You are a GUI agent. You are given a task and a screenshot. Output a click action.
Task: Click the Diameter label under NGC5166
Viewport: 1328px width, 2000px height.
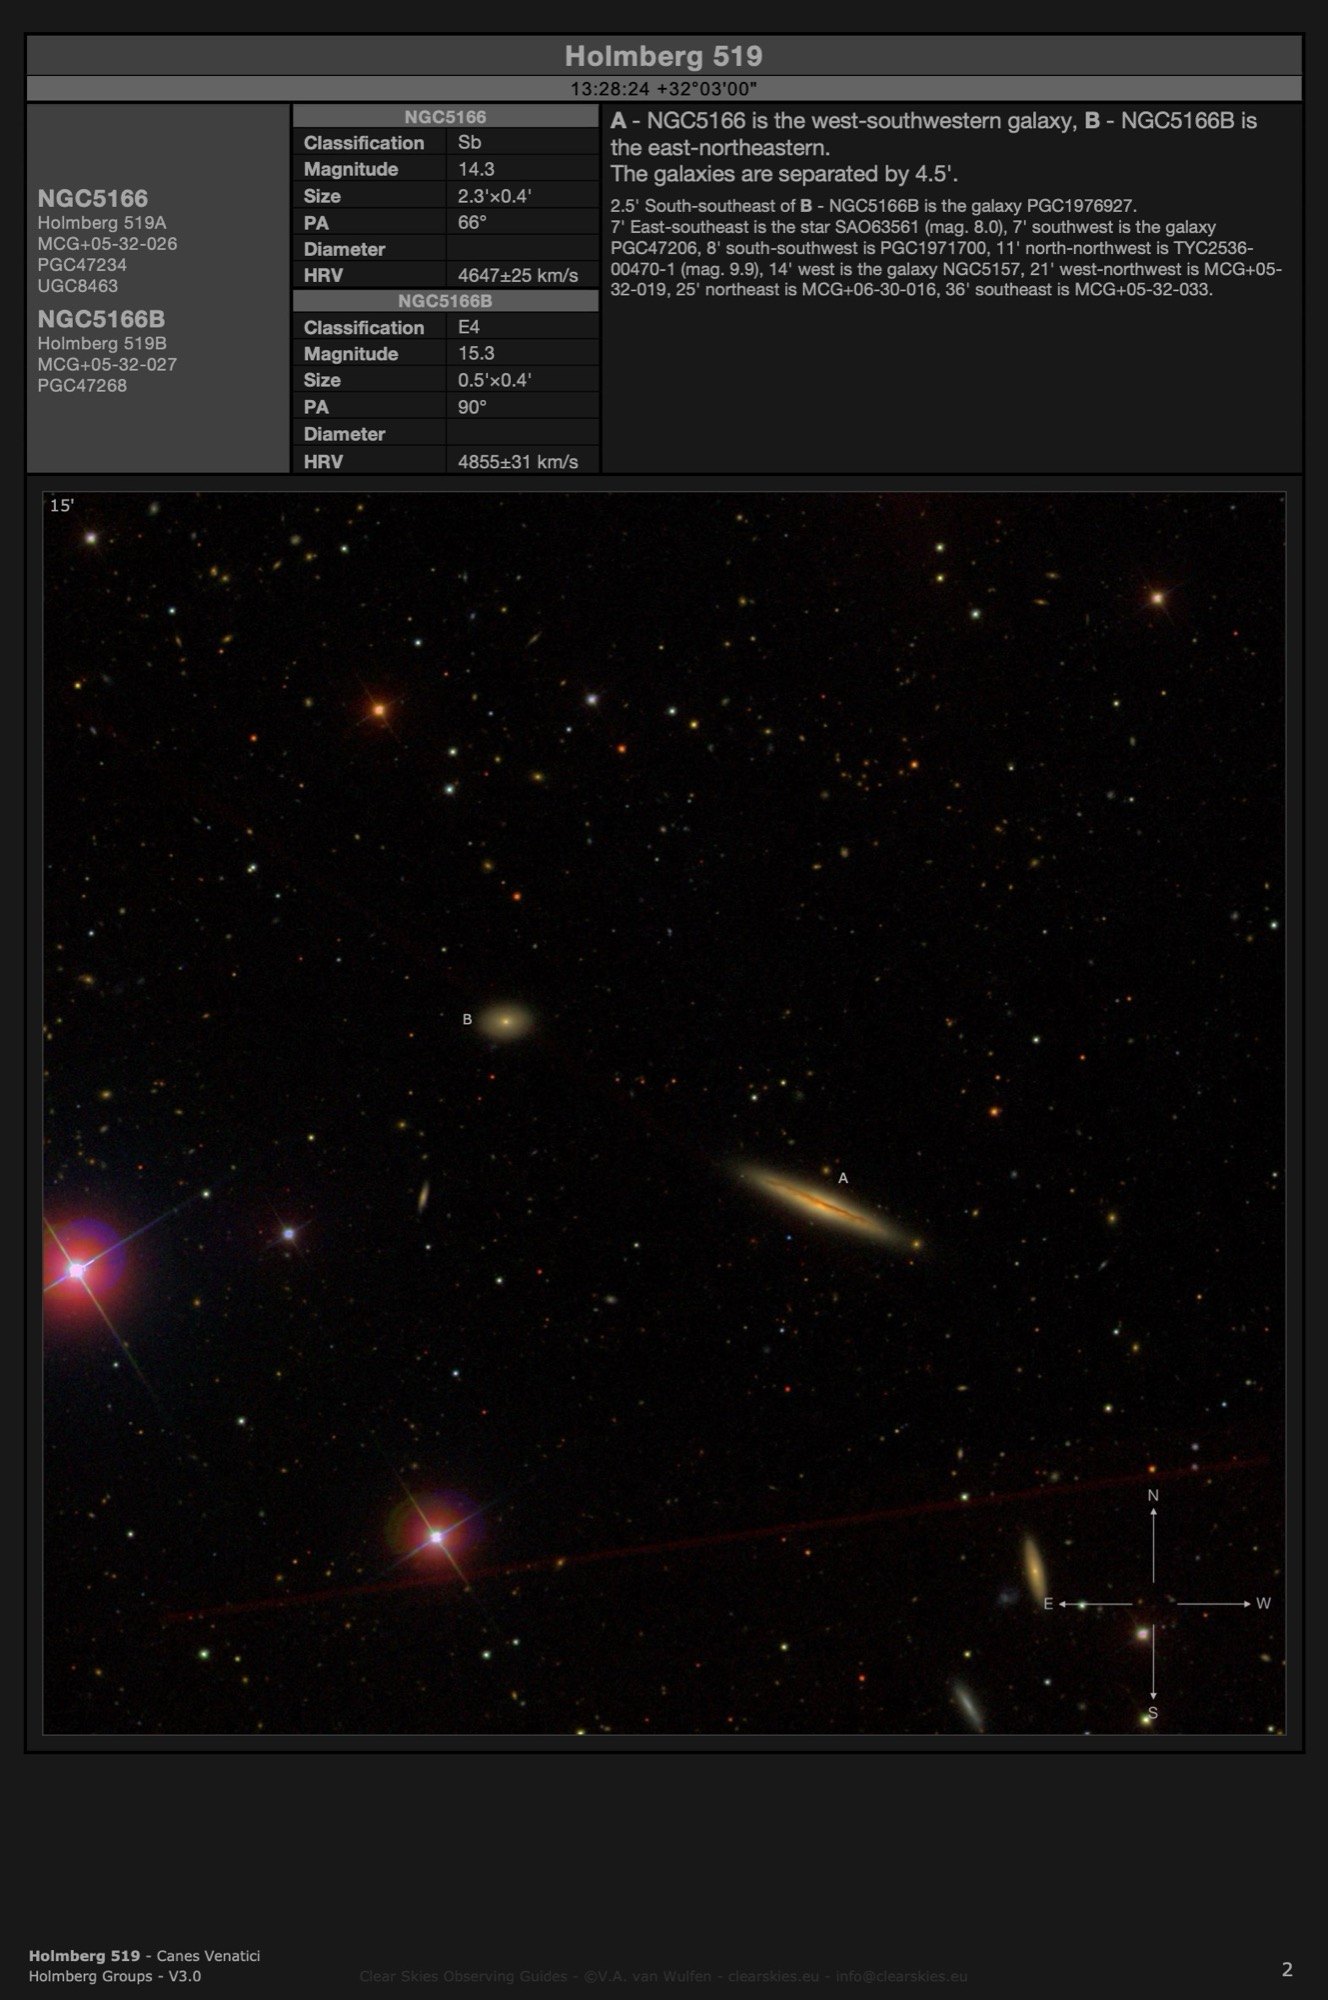tap(344, 250)
